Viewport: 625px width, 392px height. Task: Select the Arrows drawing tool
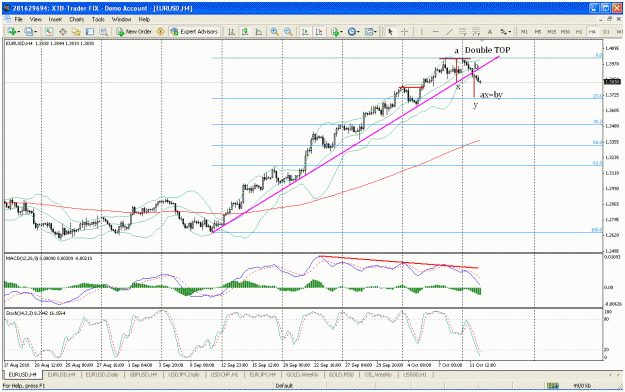coord(504,32)
